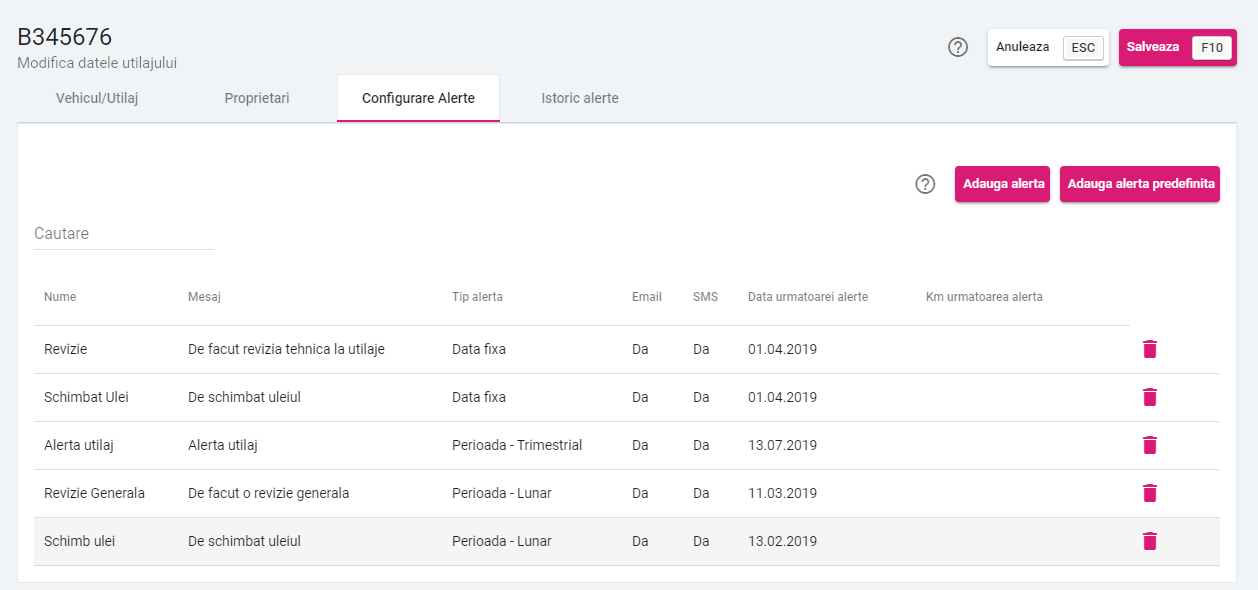1258x590 pixels.
Task: Select the Alerta utilaj name cell
Action: point(79,445)
